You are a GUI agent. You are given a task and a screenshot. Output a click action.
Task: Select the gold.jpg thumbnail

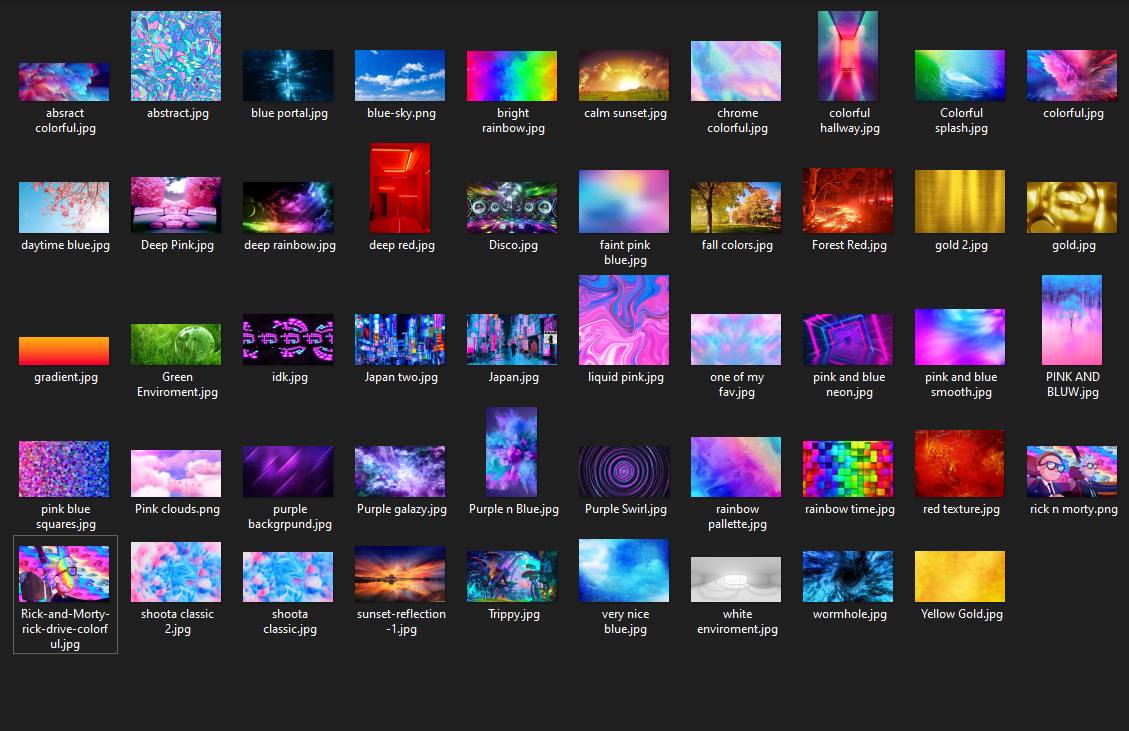pos(1072,207)
